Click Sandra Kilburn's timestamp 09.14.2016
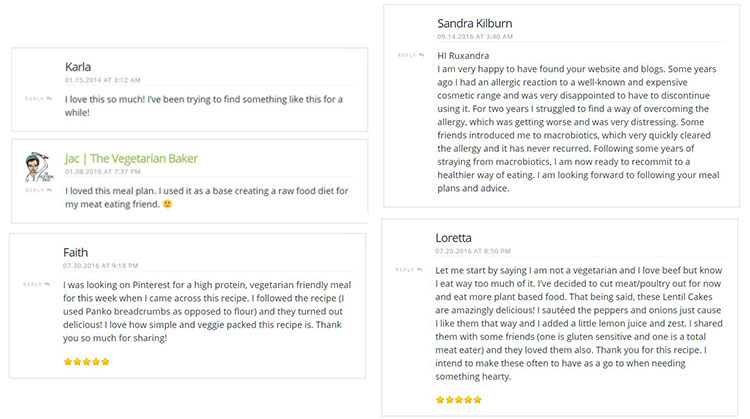 click(x=475, y=36)
